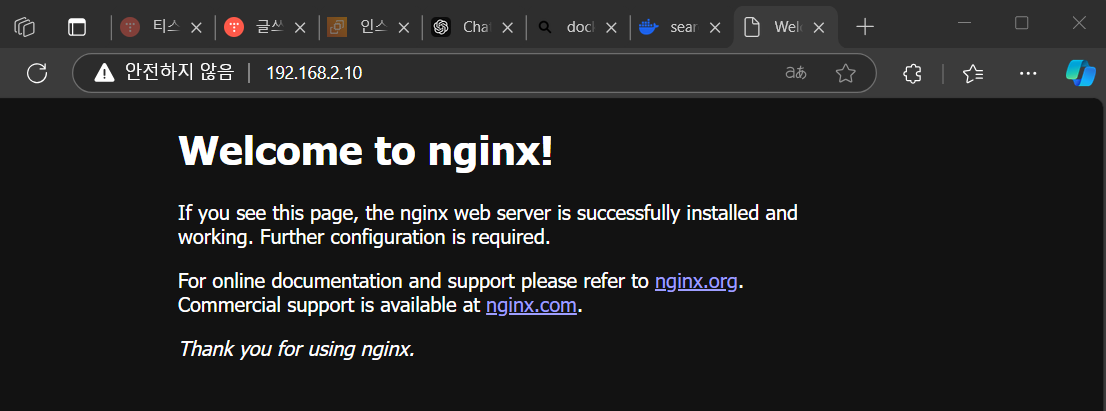Screen dimensions: 1106x411
Task: Switch to the 인스 tab
Action: [x=358, y=27]
